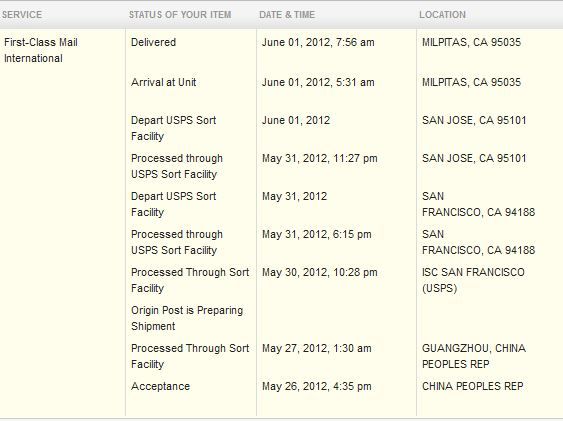Click May 26, 2012, 4:35 pm timestamp

coord(317,386)
